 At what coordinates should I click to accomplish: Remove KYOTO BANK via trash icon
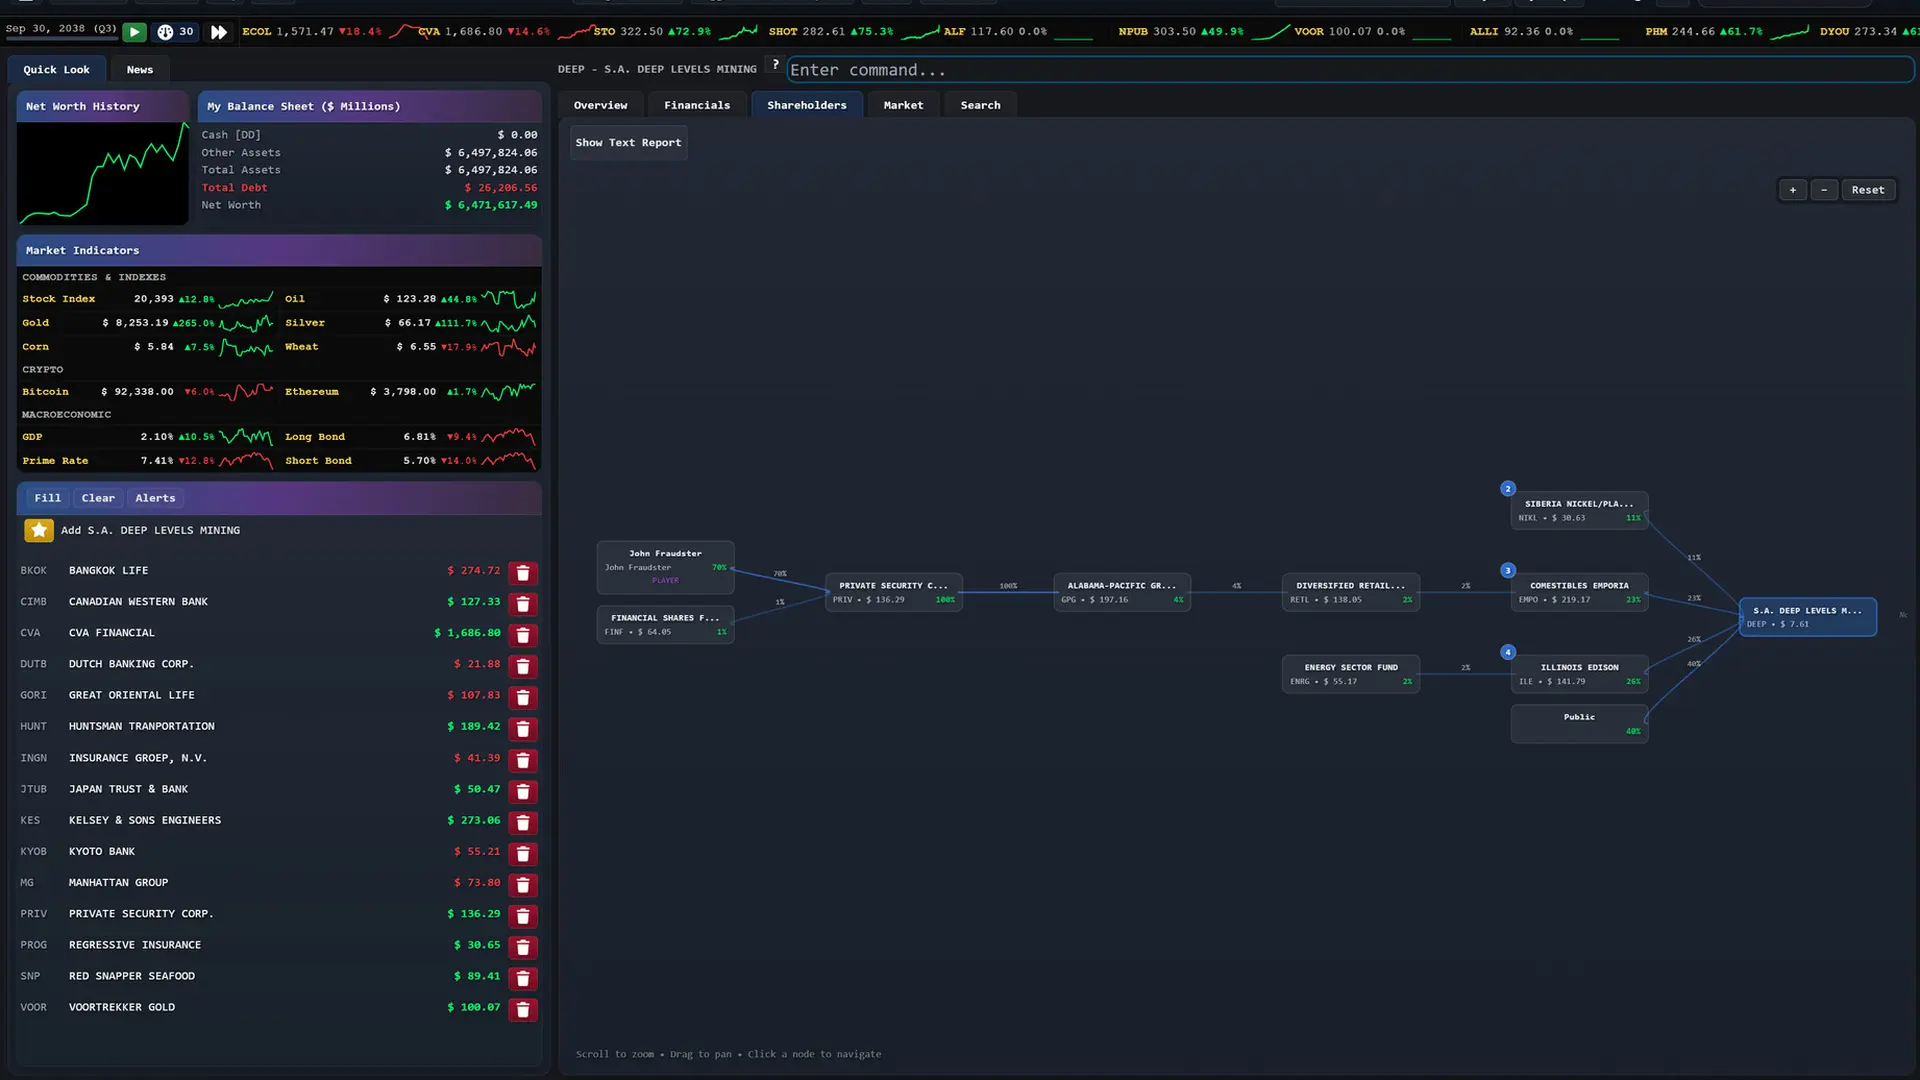(x=523, y=853)
